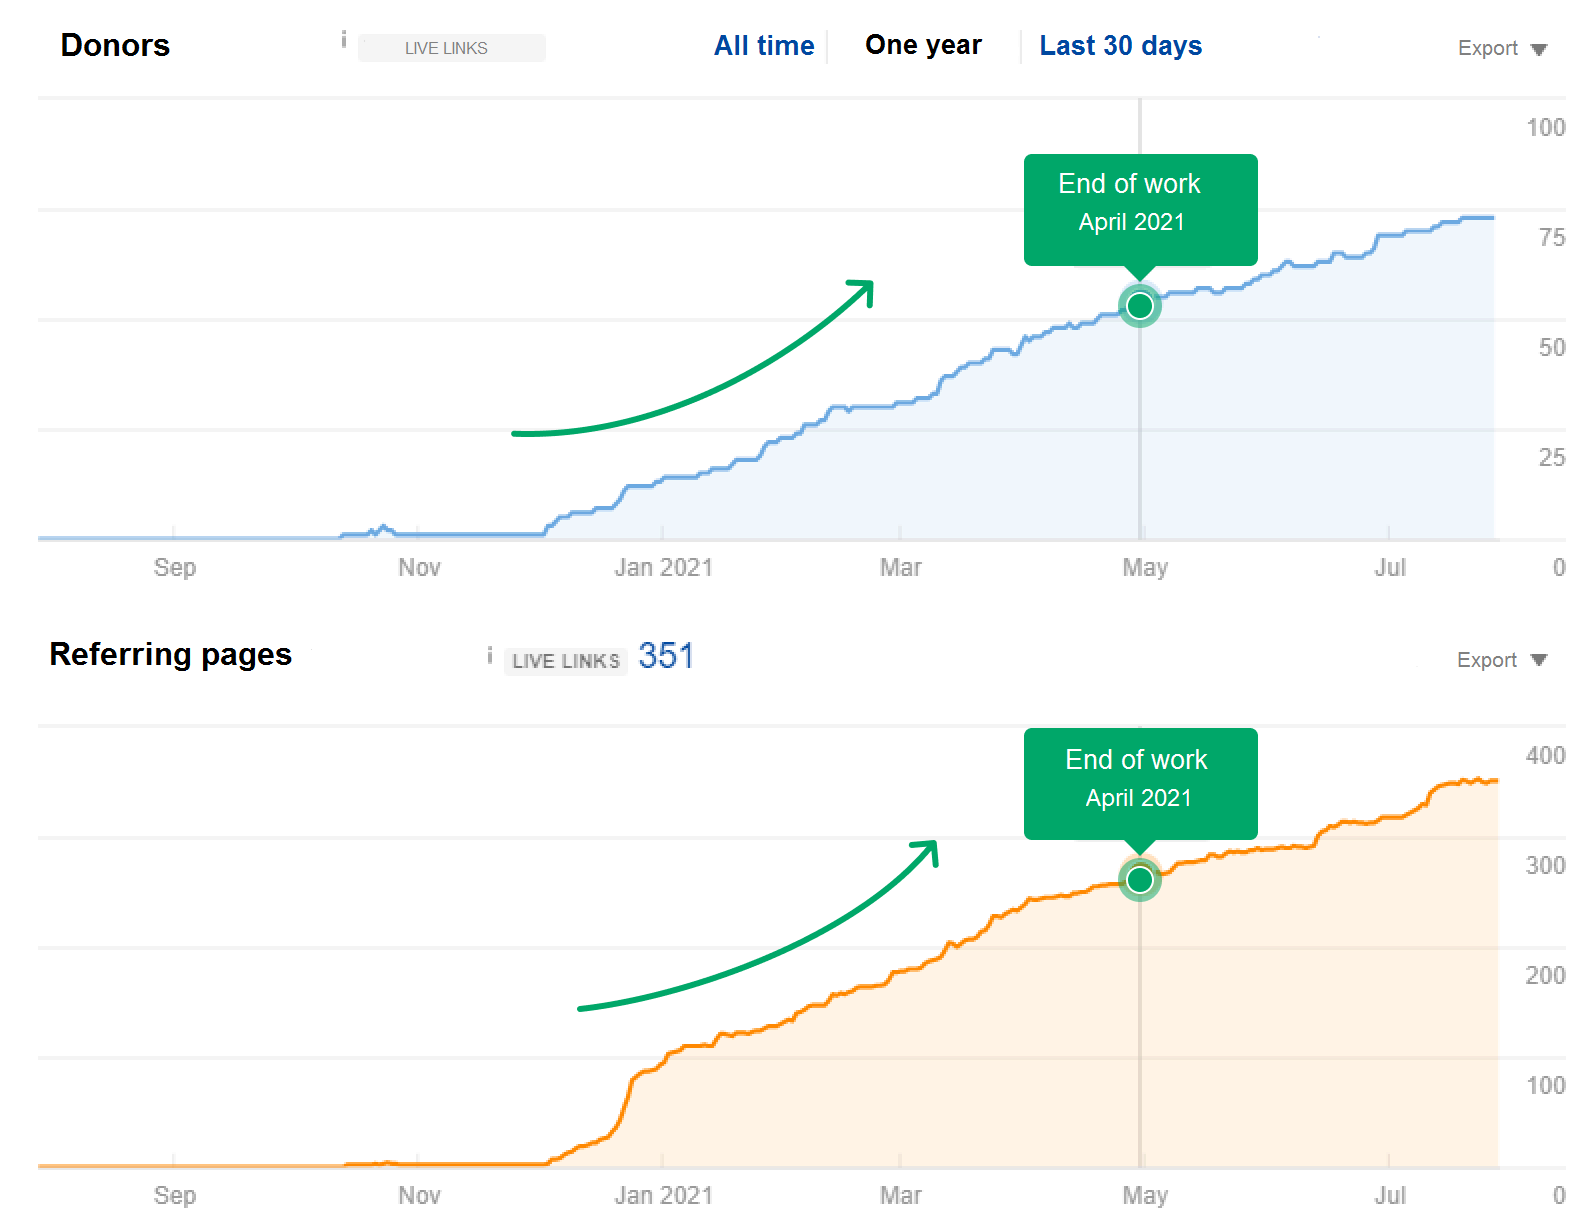This screenshot has height=1232, width=1594.
Task: Toggle the LIVE LINKS badge next to 351
Action: (565, 661)
